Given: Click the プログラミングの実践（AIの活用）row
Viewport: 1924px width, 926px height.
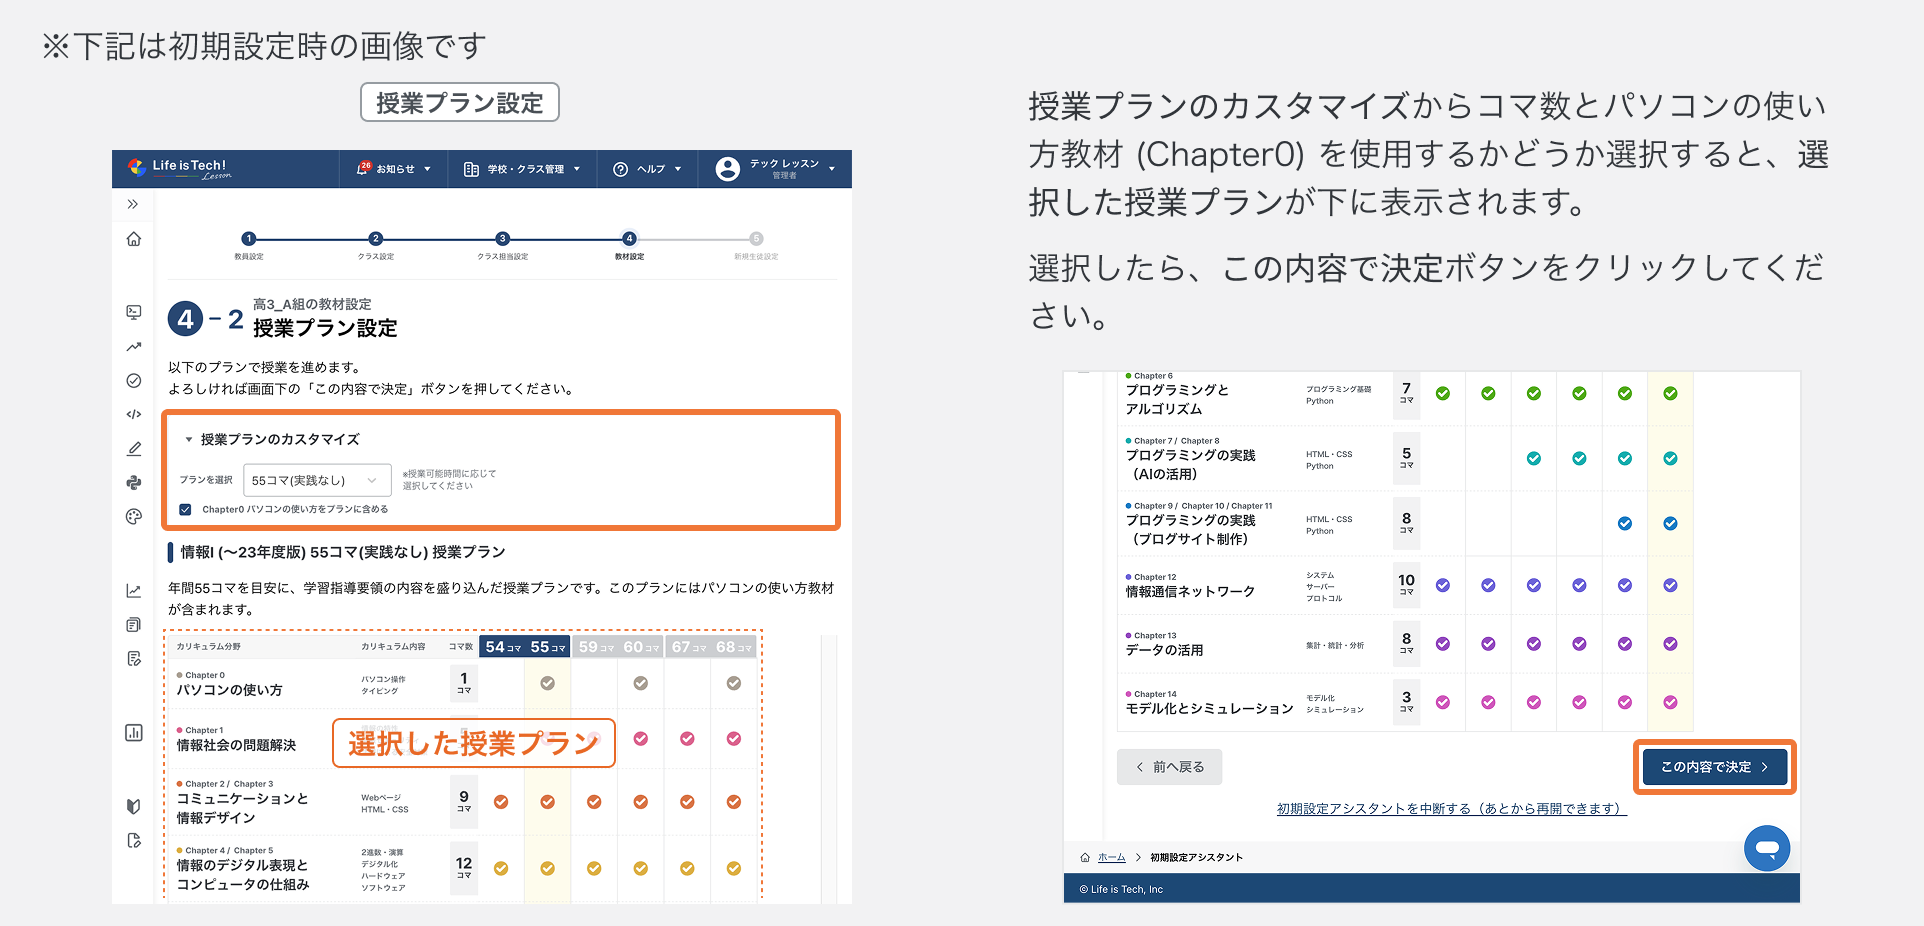Looking at the screenshot, I should (x=1405, y=458).
